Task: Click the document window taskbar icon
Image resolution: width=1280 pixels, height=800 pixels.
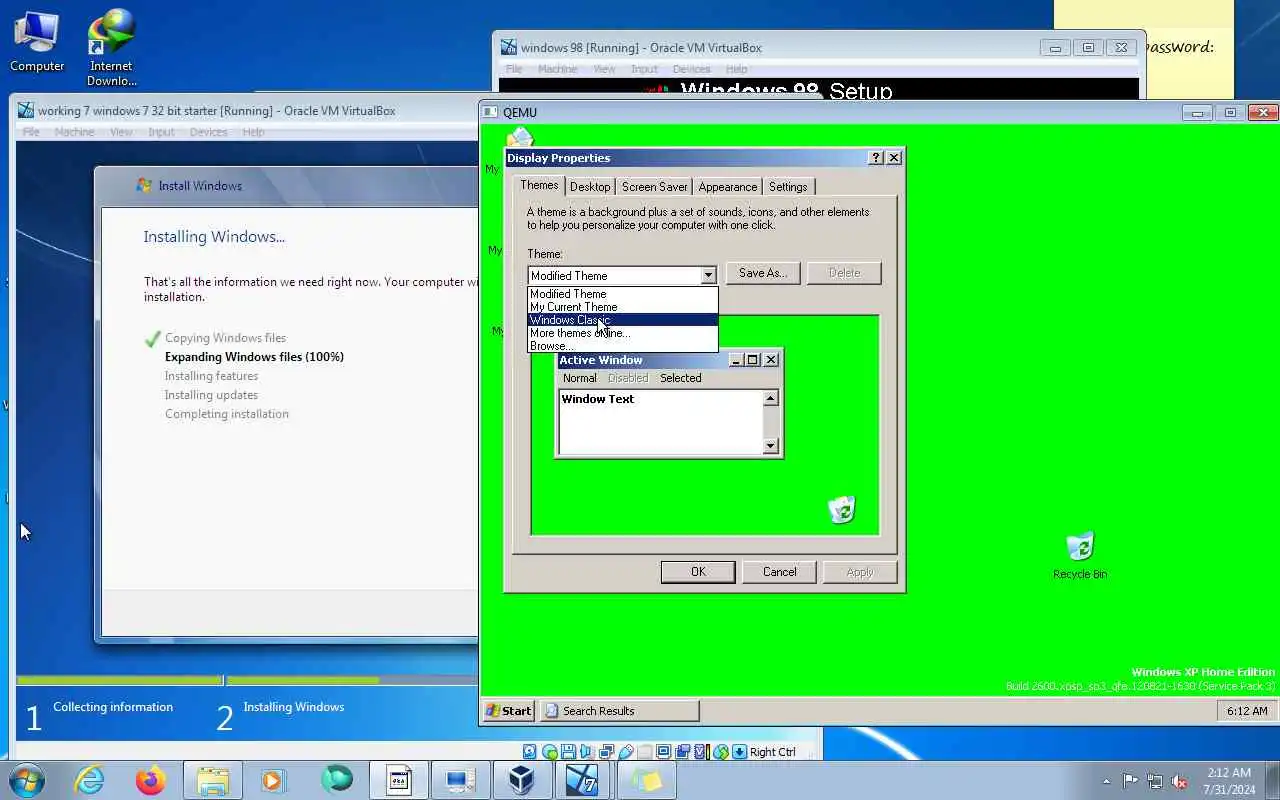Action: click(x=399, y=780)
